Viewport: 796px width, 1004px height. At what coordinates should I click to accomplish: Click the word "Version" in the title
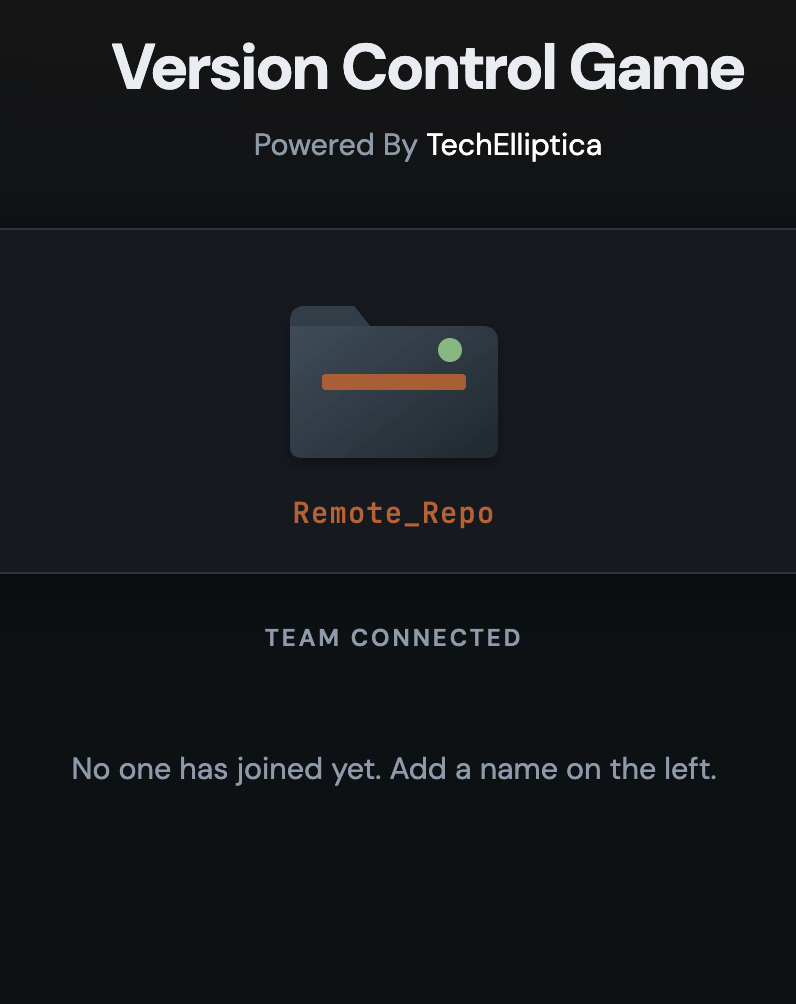pos(220,68)
